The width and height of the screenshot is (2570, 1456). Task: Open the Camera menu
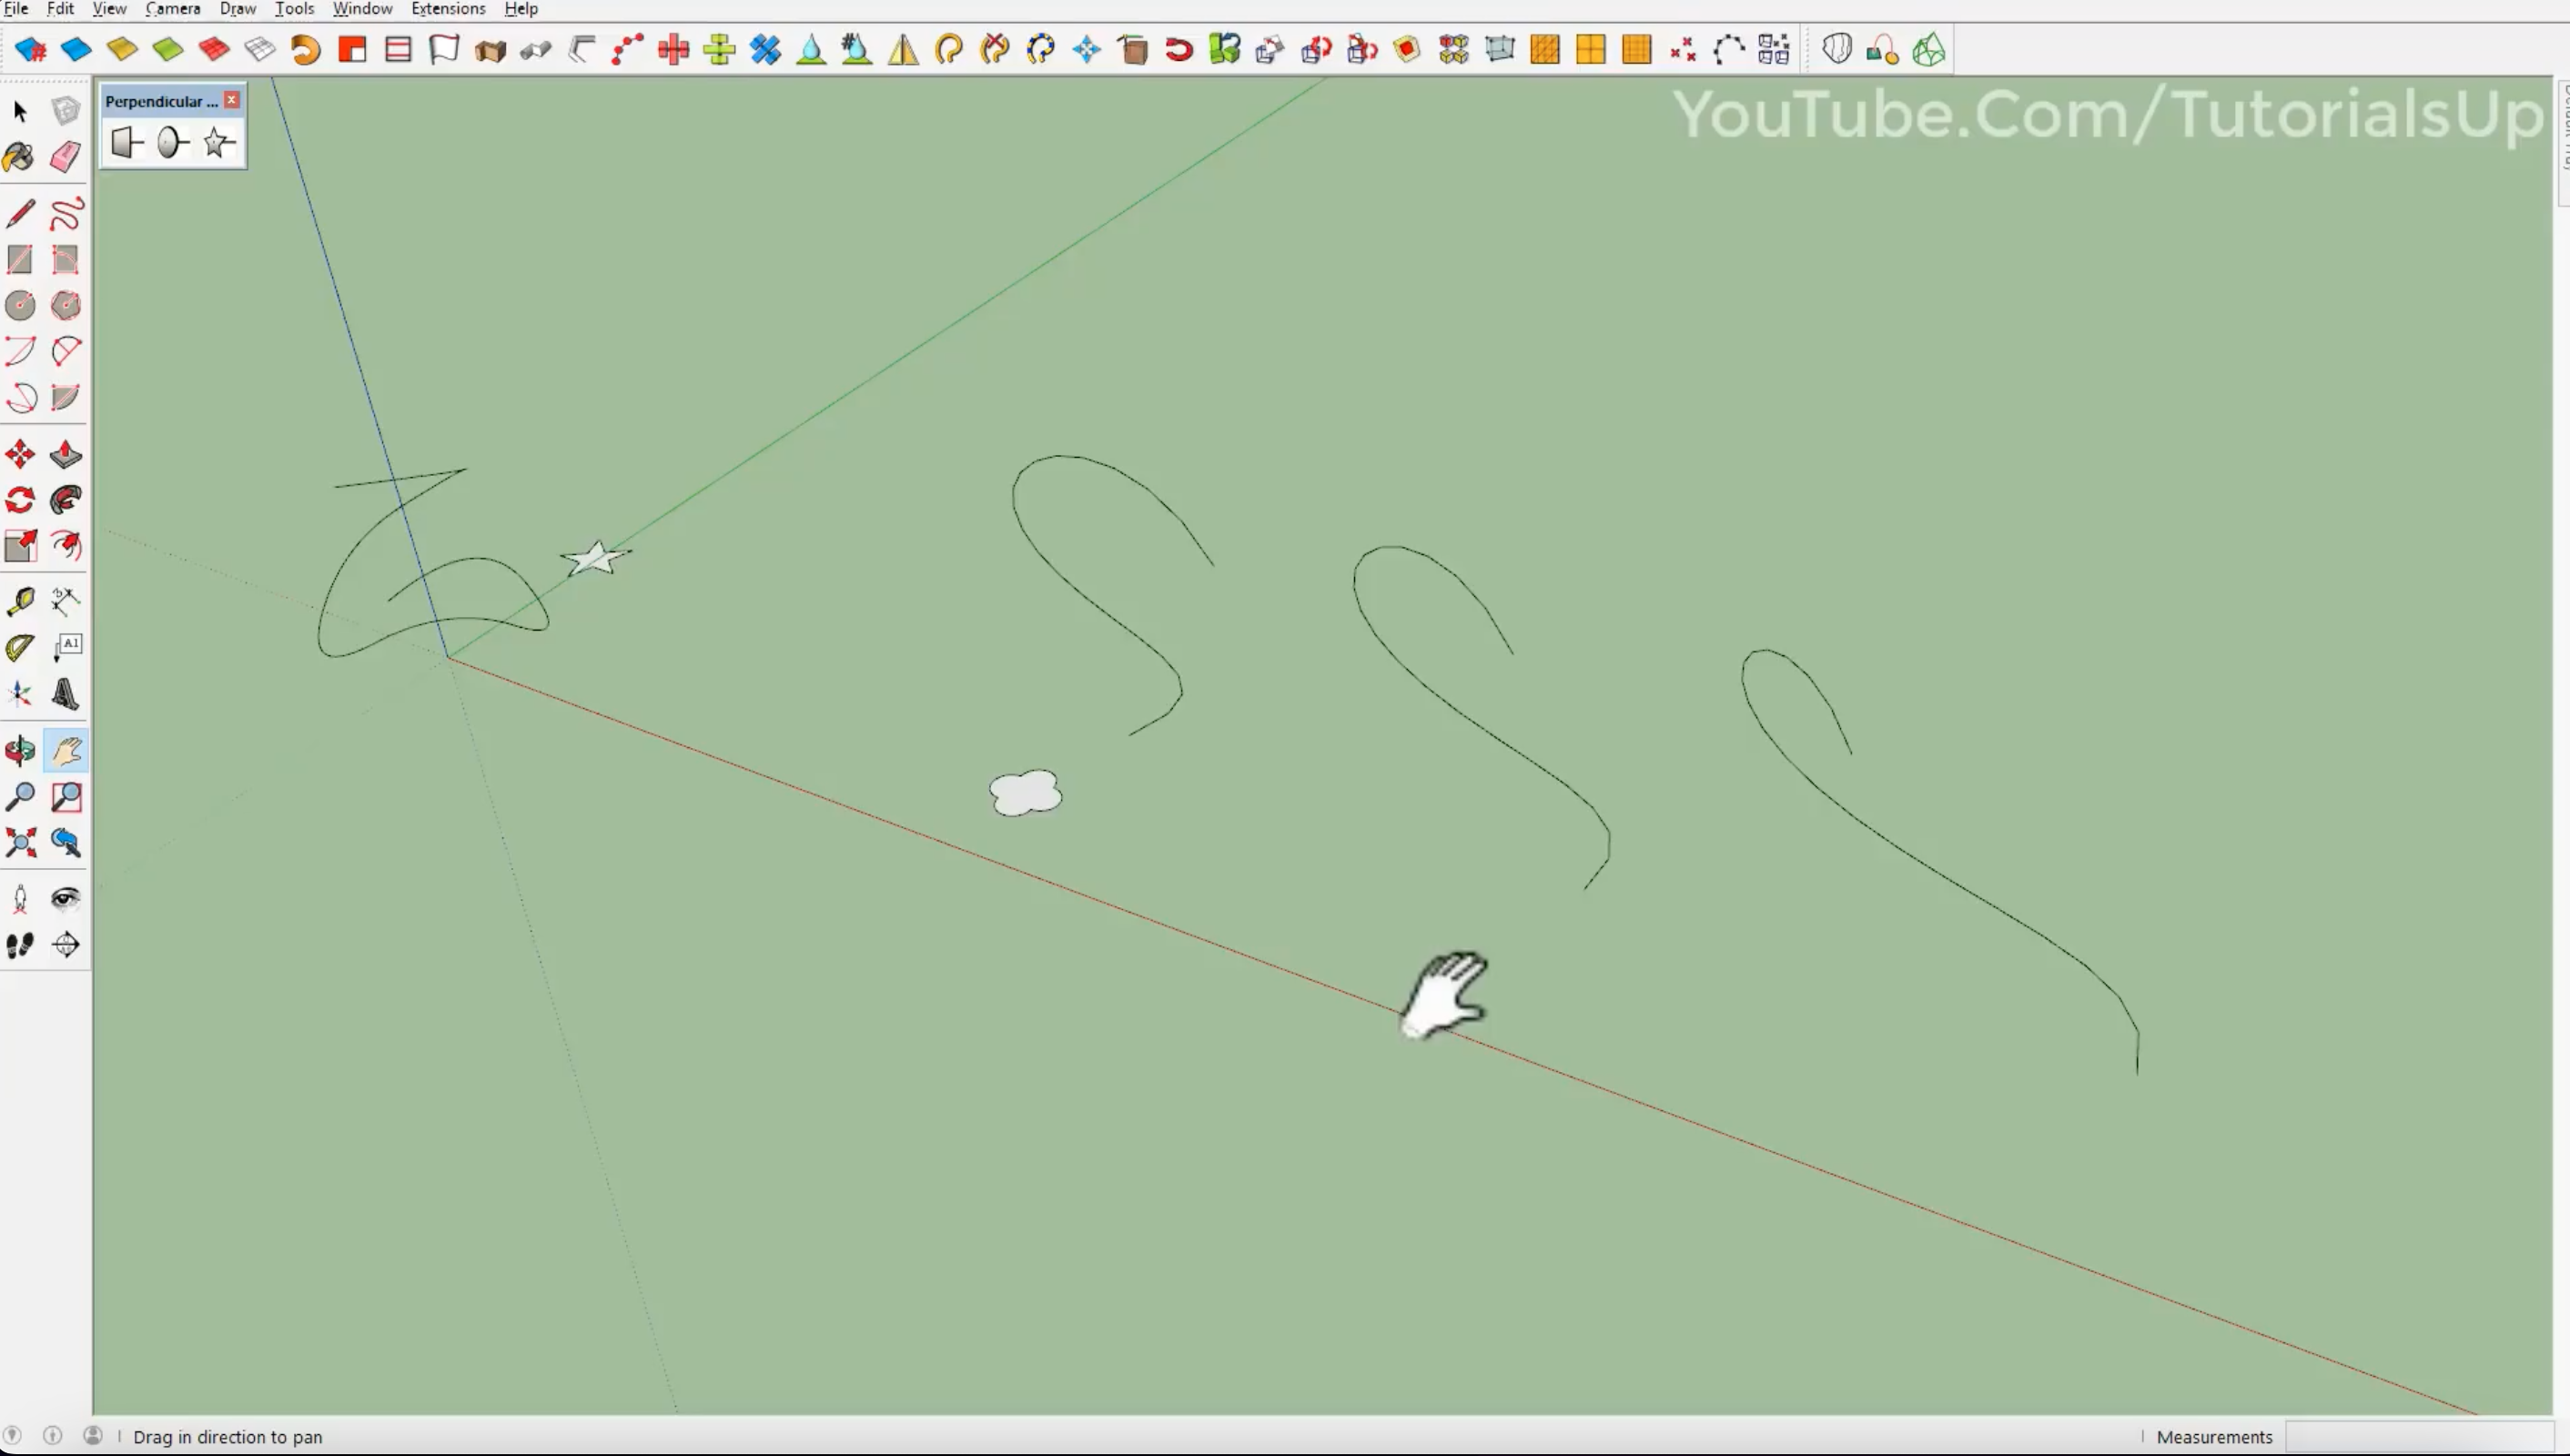point(173,9)
